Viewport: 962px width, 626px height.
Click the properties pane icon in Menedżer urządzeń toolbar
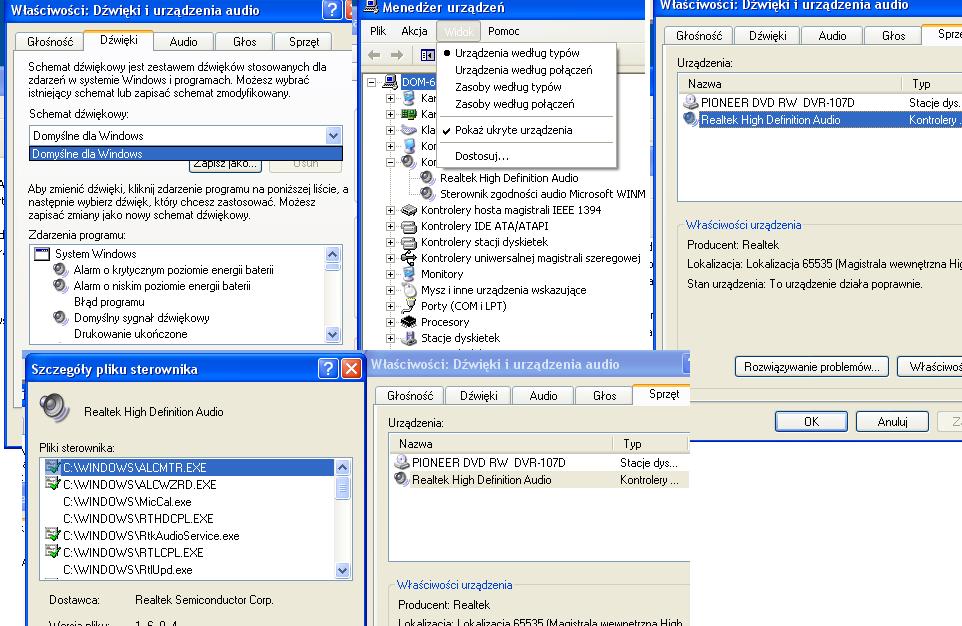[x=428, y=55]
